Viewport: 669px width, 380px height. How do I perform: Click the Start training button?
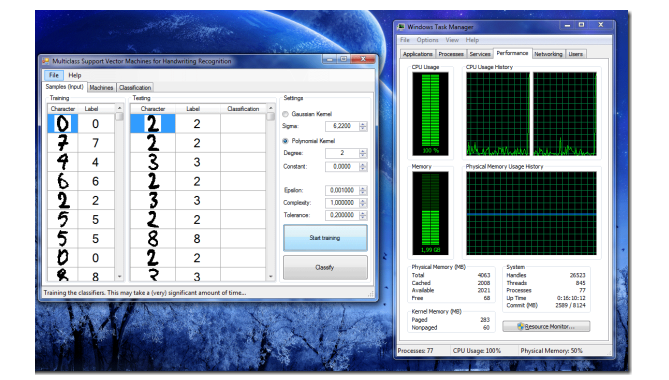coord(325,238)
